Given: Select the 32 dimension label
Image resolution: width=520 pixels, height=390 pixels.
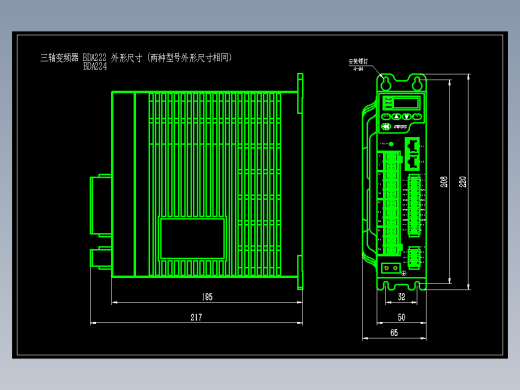Looking at the screenshot, I should click(401, 297).
